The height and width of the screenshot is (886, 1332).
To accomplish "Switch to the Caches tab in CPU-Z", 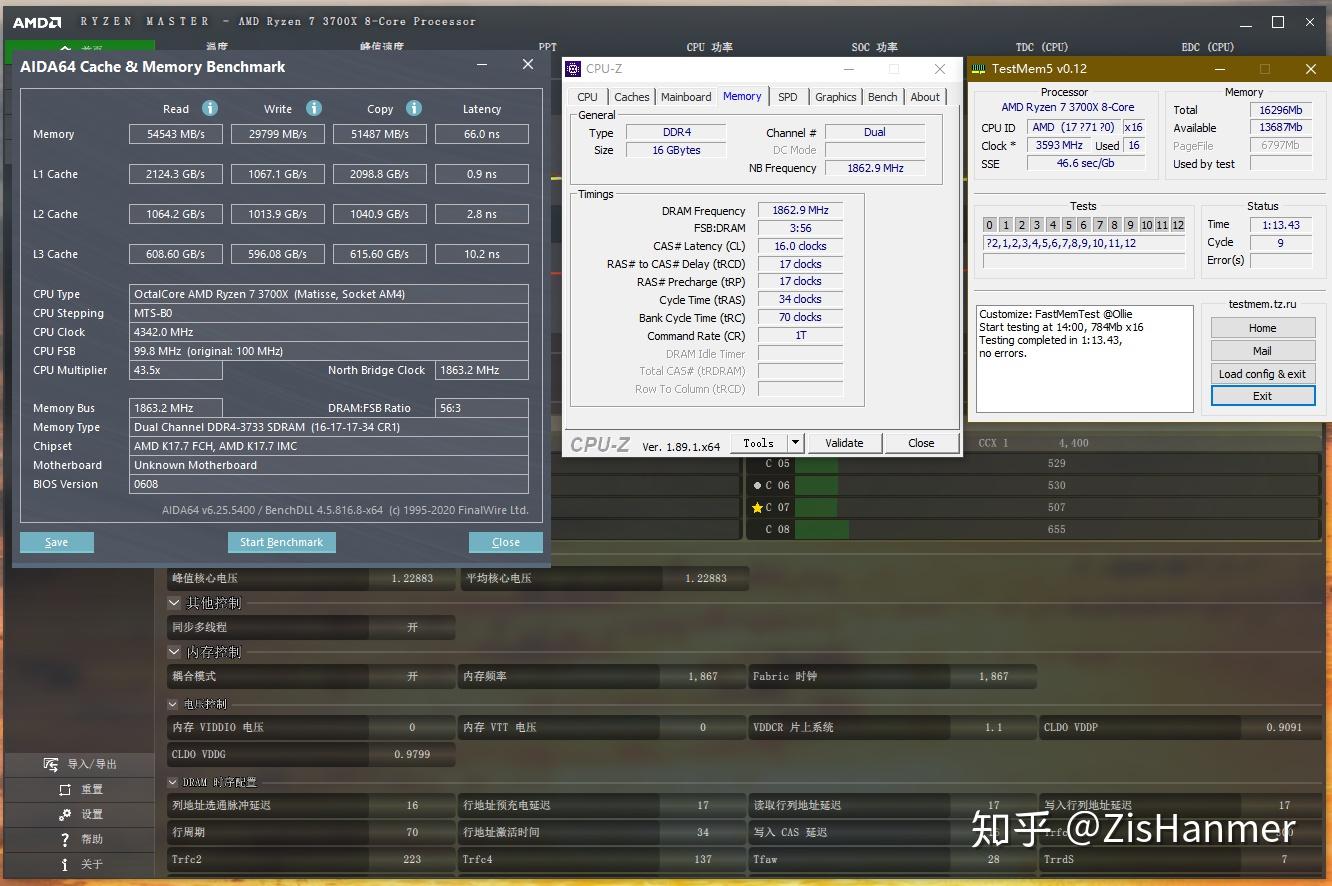I will 631,97.
